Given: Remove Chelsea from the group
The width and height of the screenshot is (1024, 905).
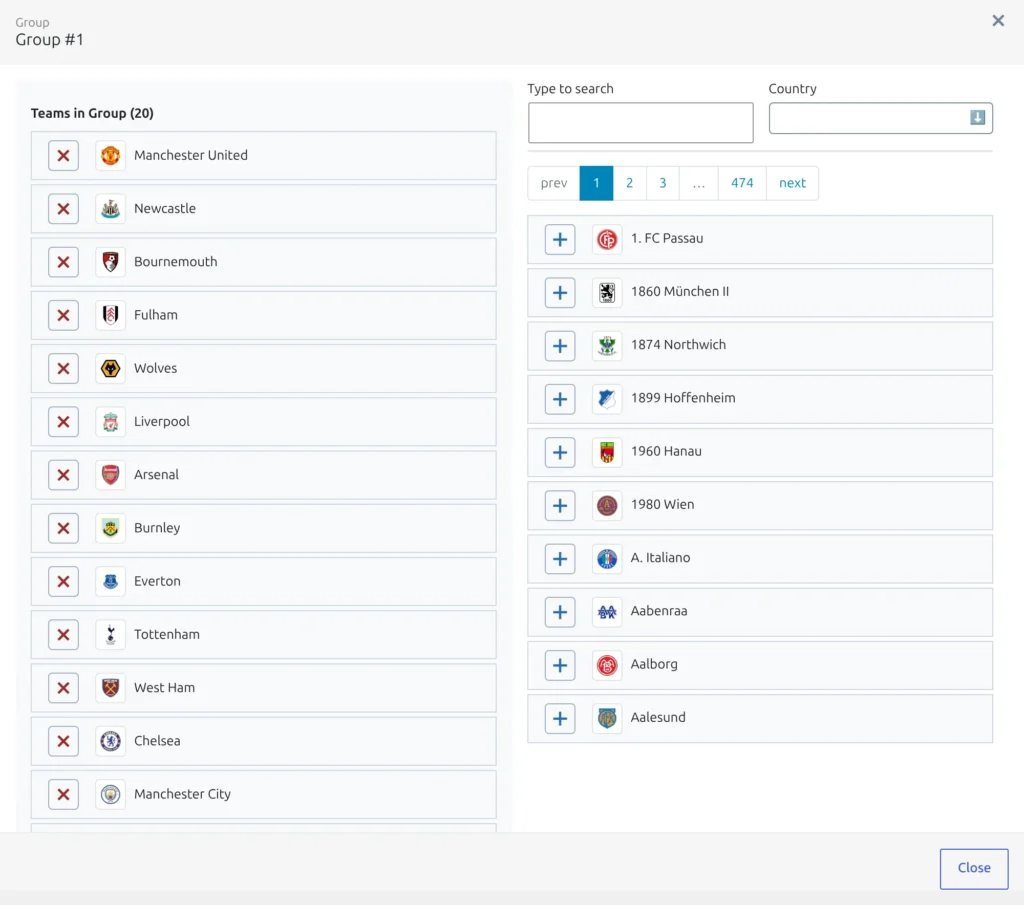Looking at the screenshot, I should (x=63, y=741).
